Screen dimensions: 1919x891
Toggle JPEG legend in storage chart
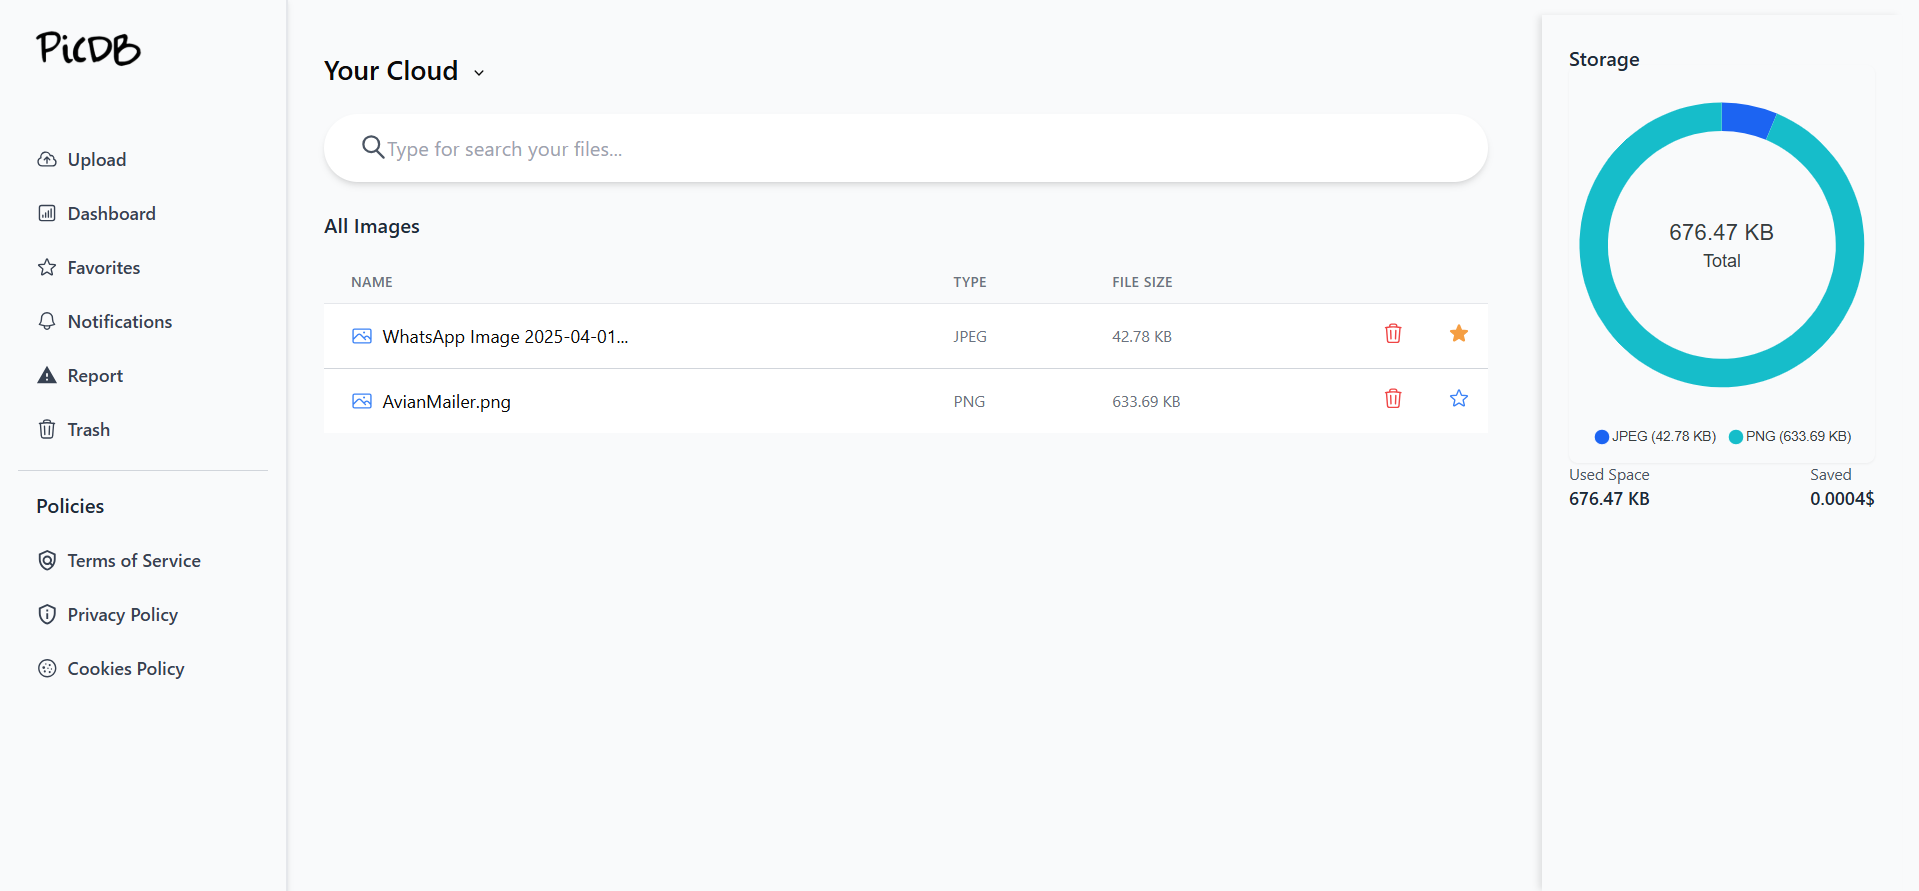tap(1655, 437)
